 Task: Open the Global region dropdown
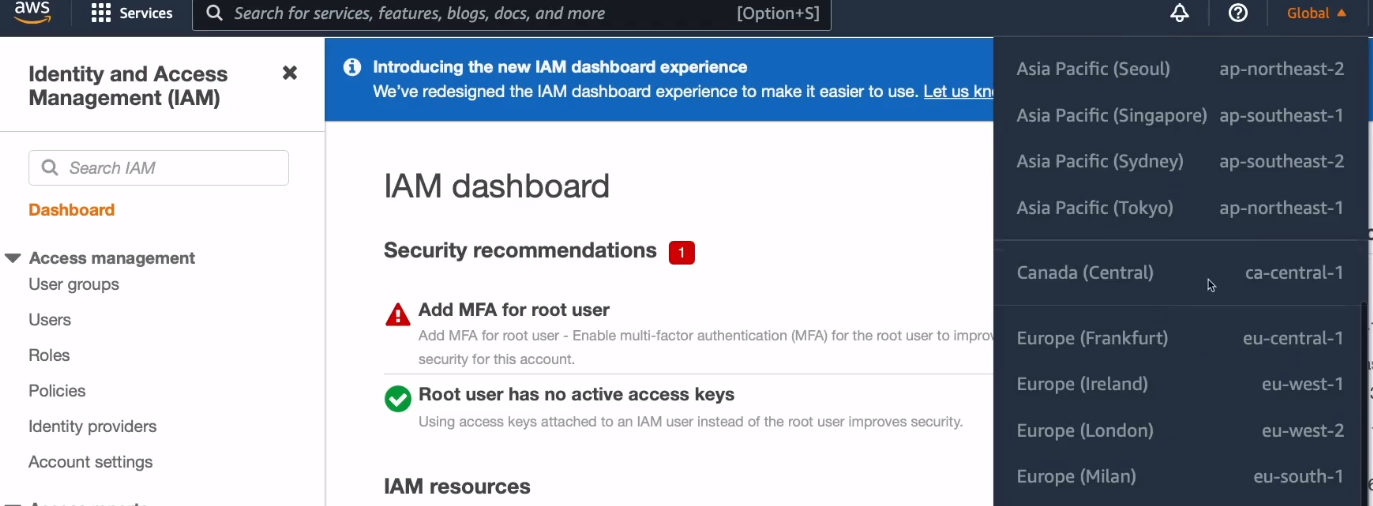pos(1317,13)
